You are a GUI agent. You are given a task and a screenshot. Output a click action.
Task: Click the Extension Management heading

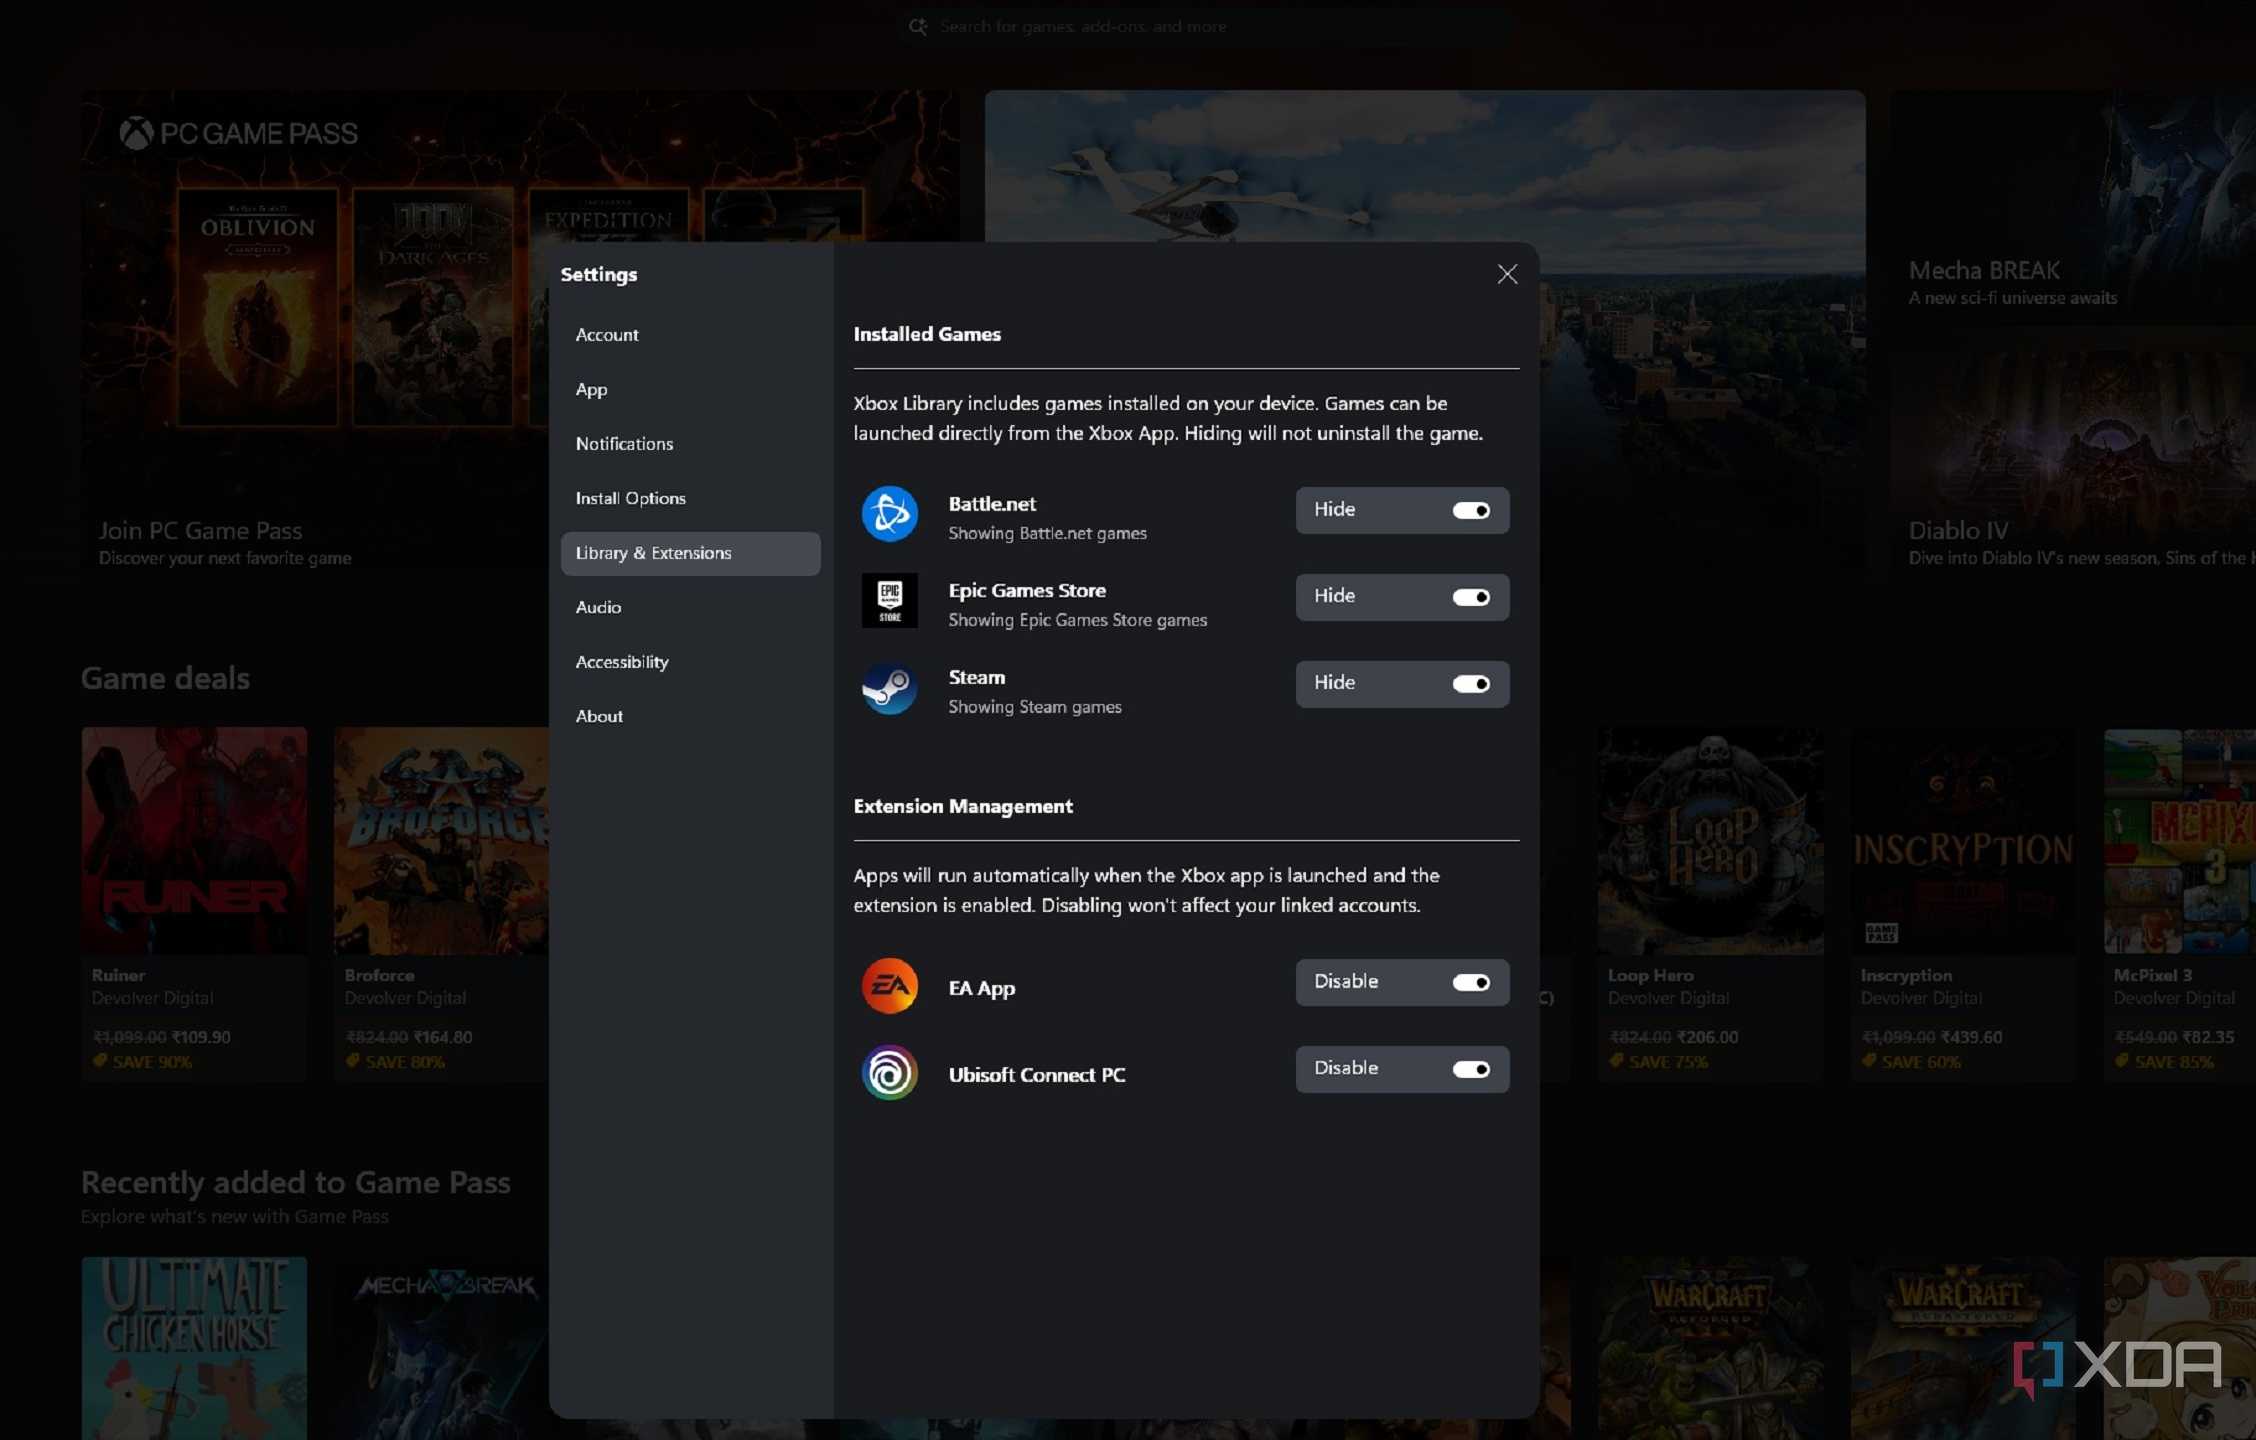pyautogui.click(x=963, y=807)
